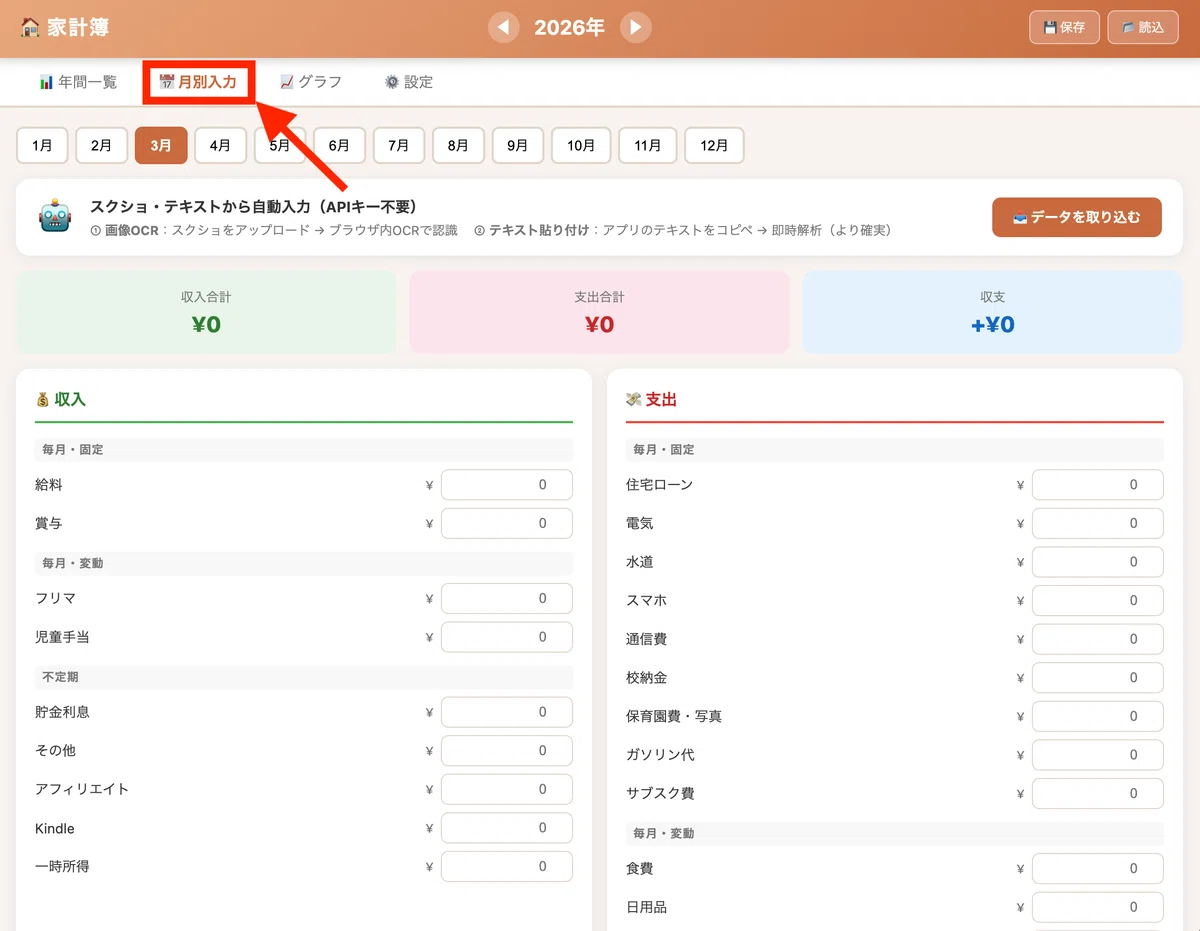Click the 保育園費・写真 amount field
This screenshot has width=1200, height=931.
pos(1098,716)
